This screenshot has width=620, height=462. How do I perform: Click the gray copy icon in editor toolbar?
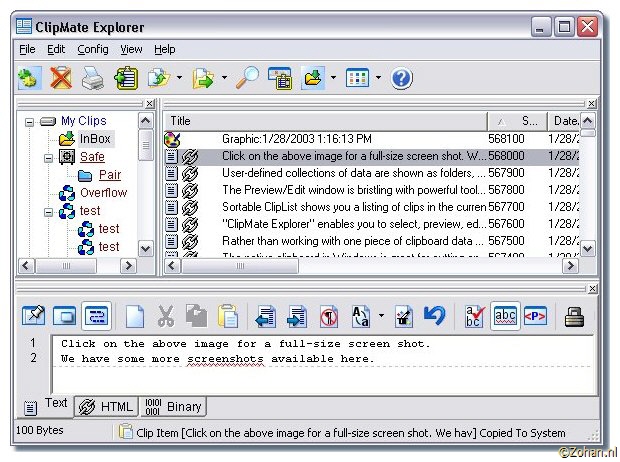pos(197,316)
